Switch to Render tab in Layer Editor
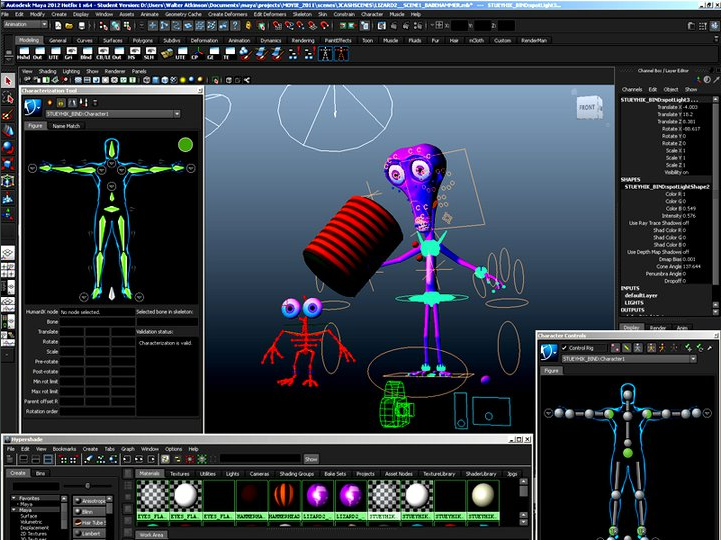 click(658, 328)
